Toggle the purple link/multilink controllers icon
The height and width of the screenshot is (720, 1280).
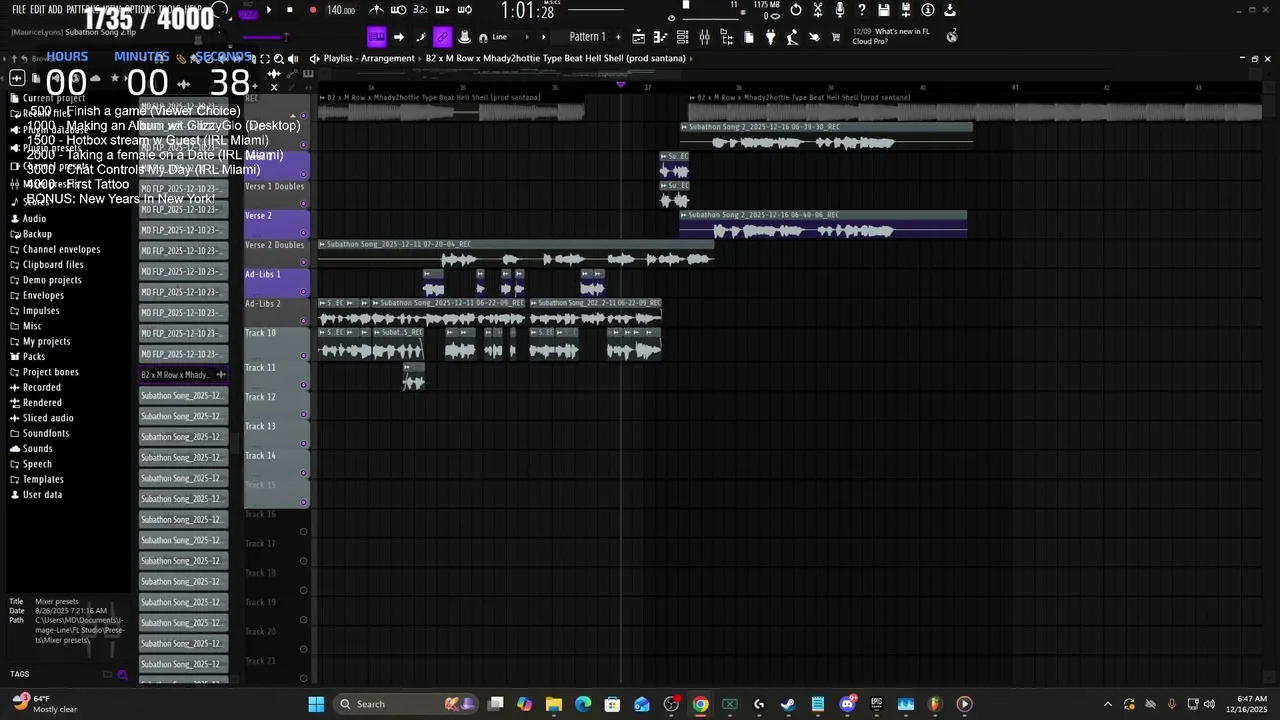[x=442, y=37]
